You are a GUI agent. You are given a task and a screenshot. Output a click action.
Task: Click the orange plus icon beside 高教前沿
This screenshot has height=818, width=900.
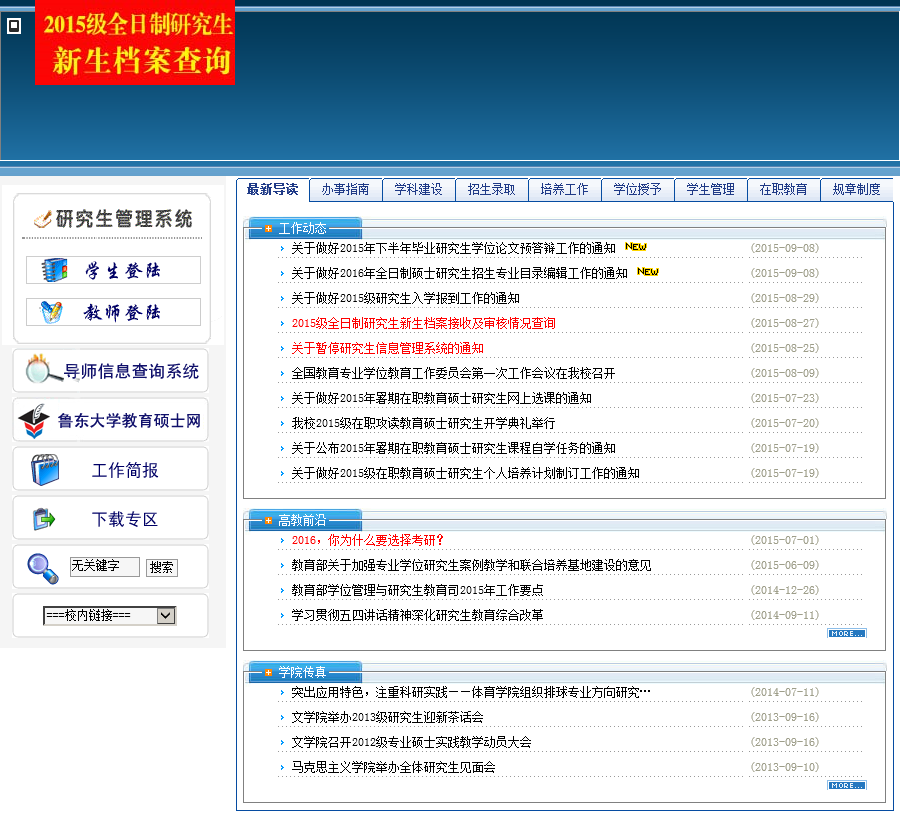268,521
